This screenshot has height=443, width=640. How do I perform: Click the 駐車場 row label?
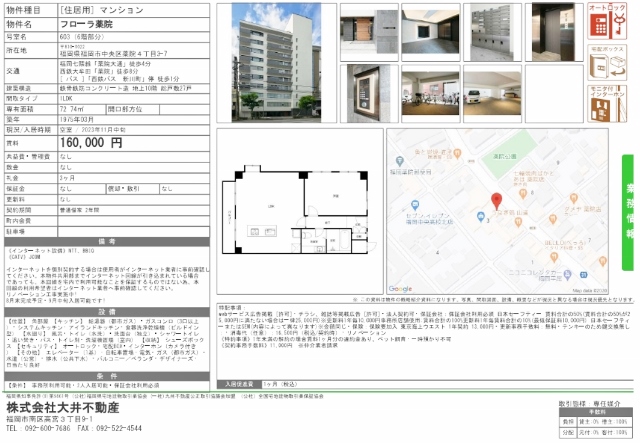point(31,232)
